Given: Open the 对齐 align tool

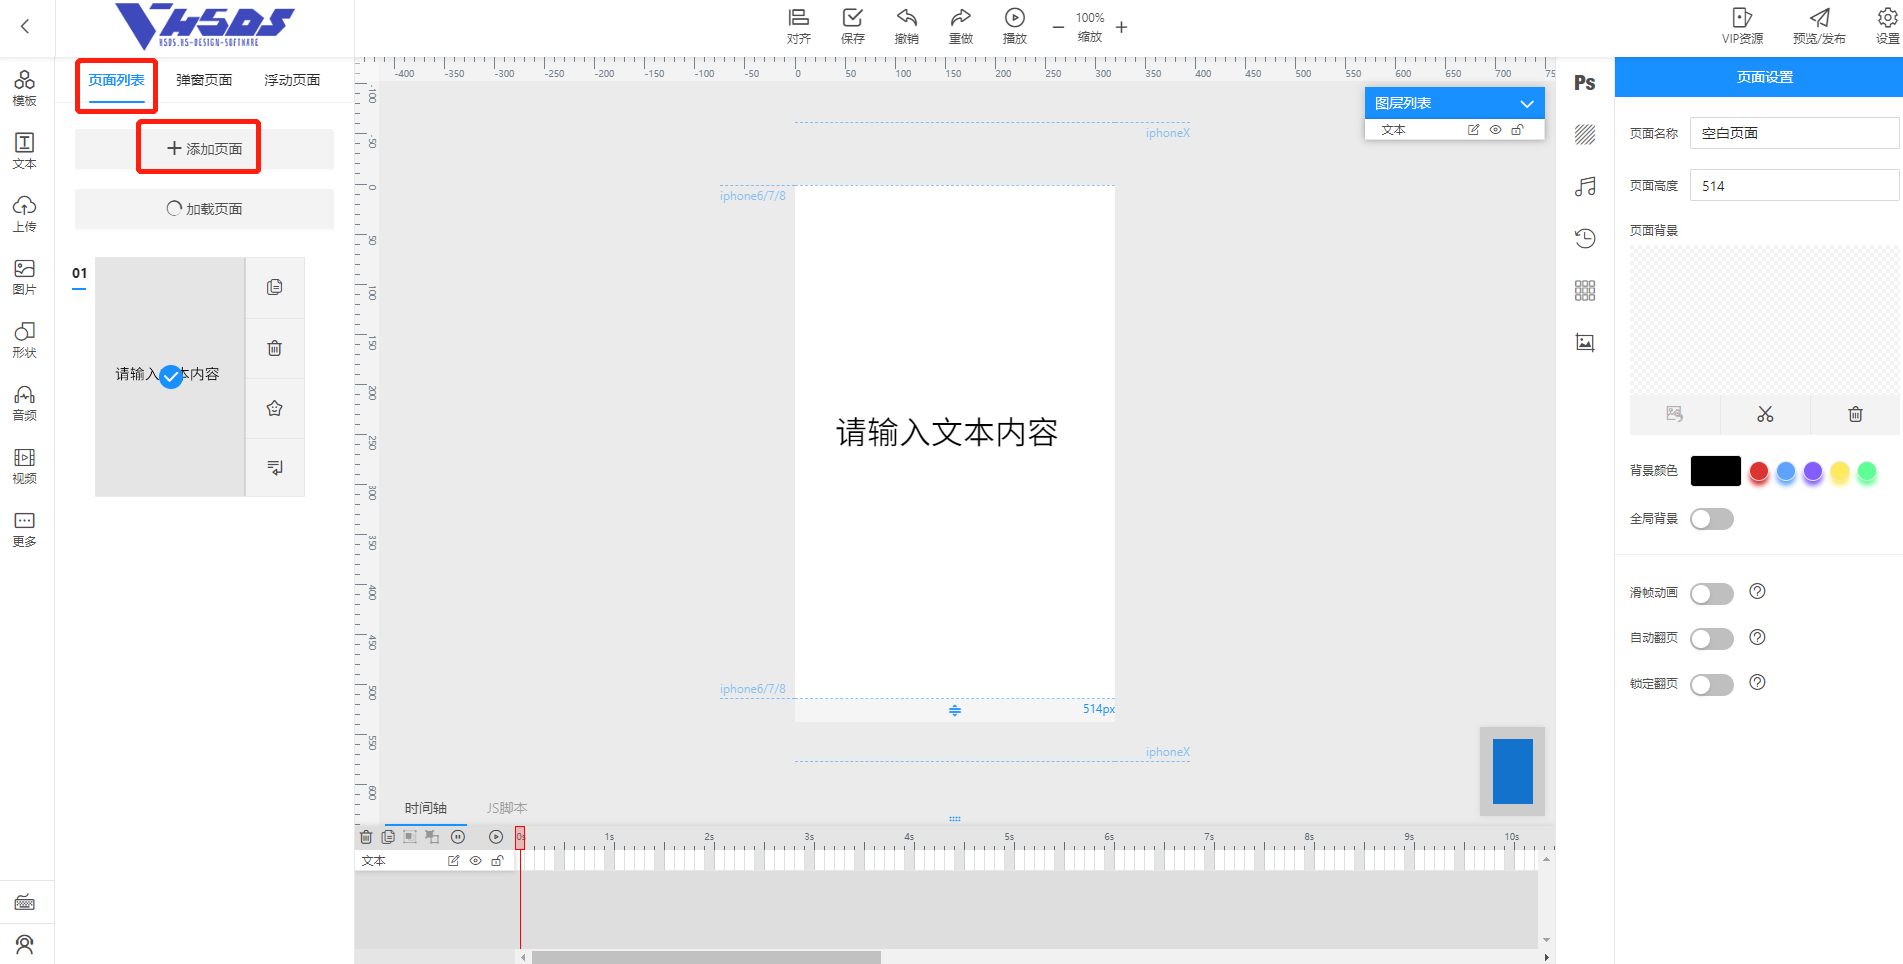Looking at the screenshot, I should [798, 26].
